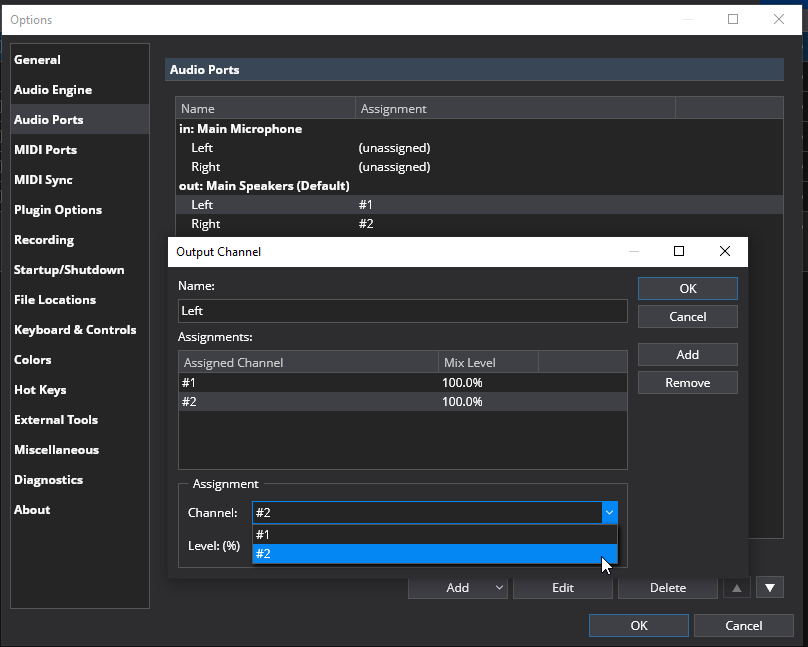
Task: Click Cancel in the Options window
Action: tap(744, 625)
